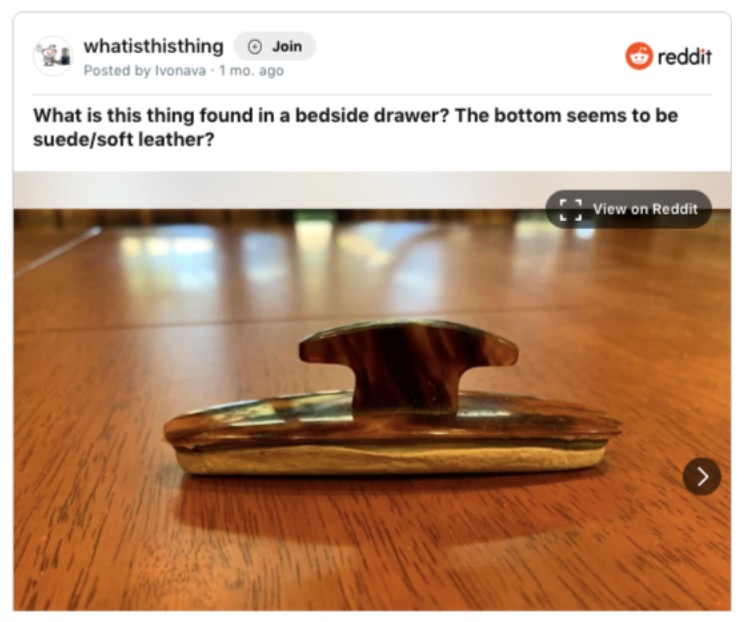Click the "suede/soft leather?" title line
Viewport: 748px width, 622px height.
124,139
